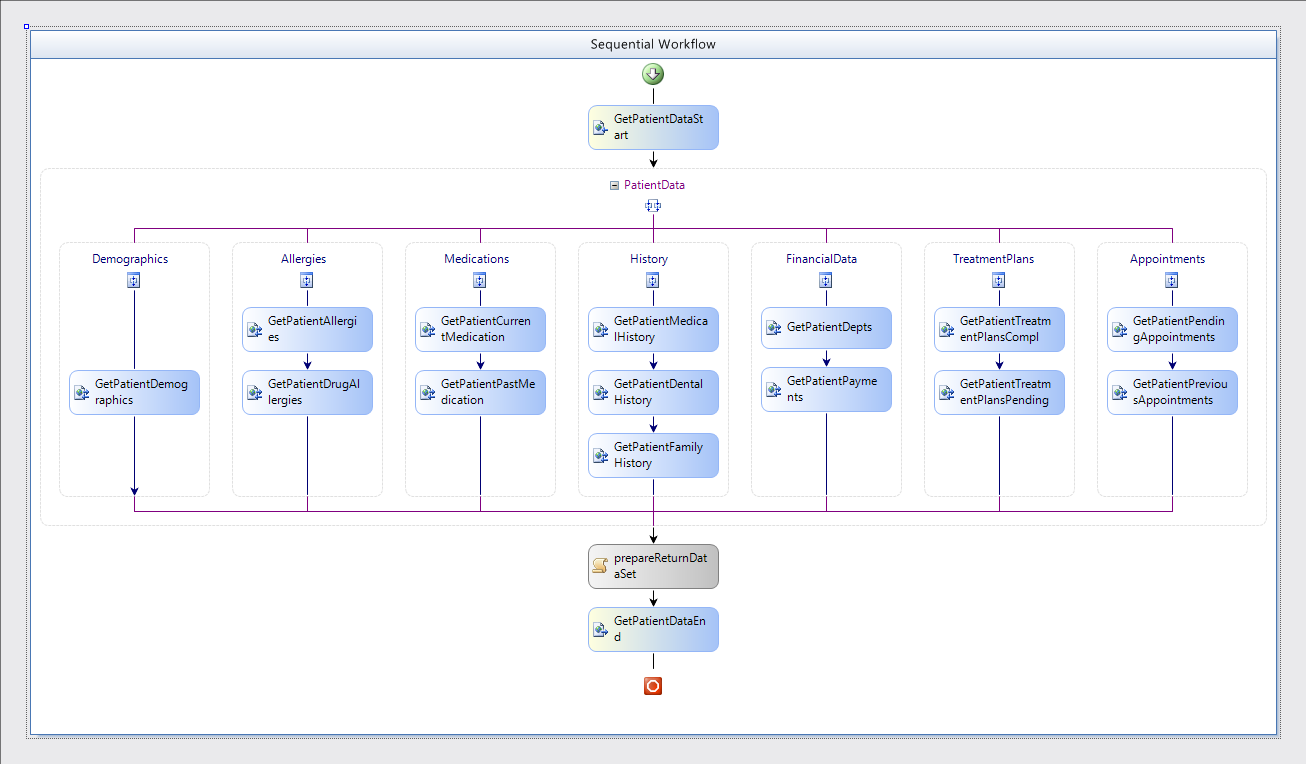1306x764 pixels.
Task: Select the Appointments sequence icon
Action: click(1172, 281)
